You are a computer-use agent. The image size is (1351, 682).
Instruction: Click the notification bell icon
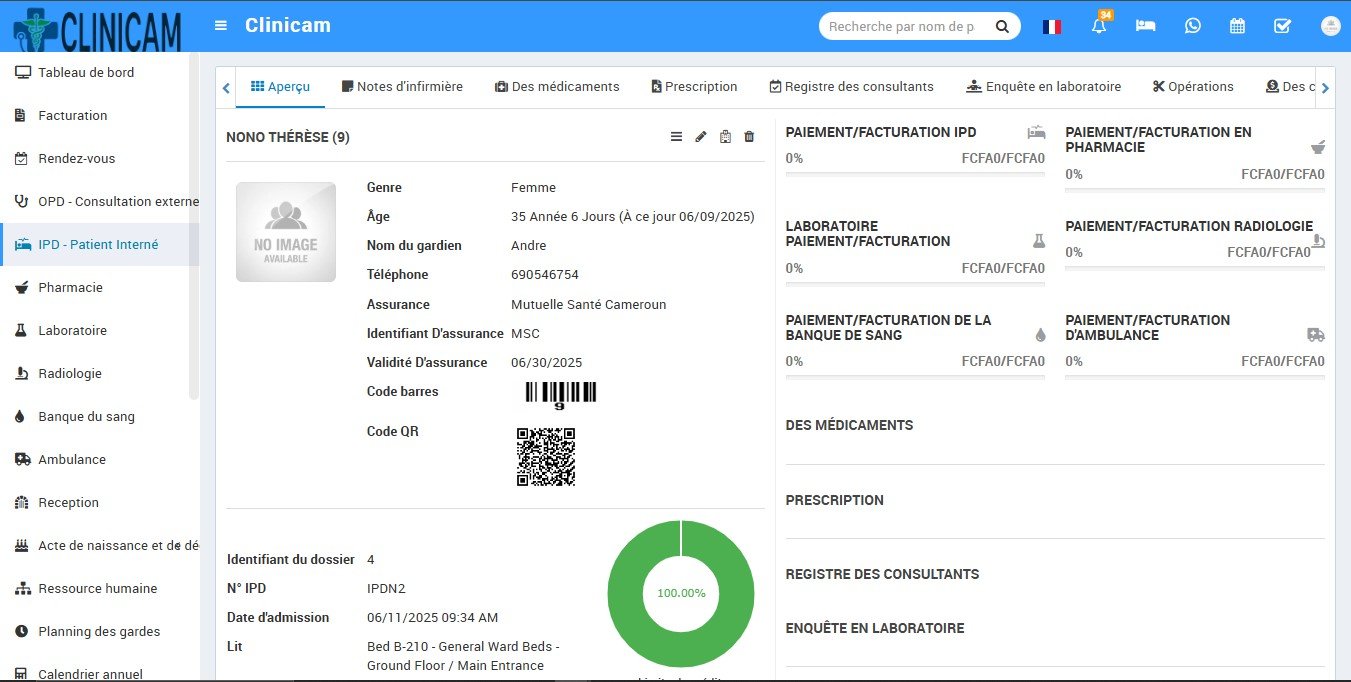pos(1099,27)
